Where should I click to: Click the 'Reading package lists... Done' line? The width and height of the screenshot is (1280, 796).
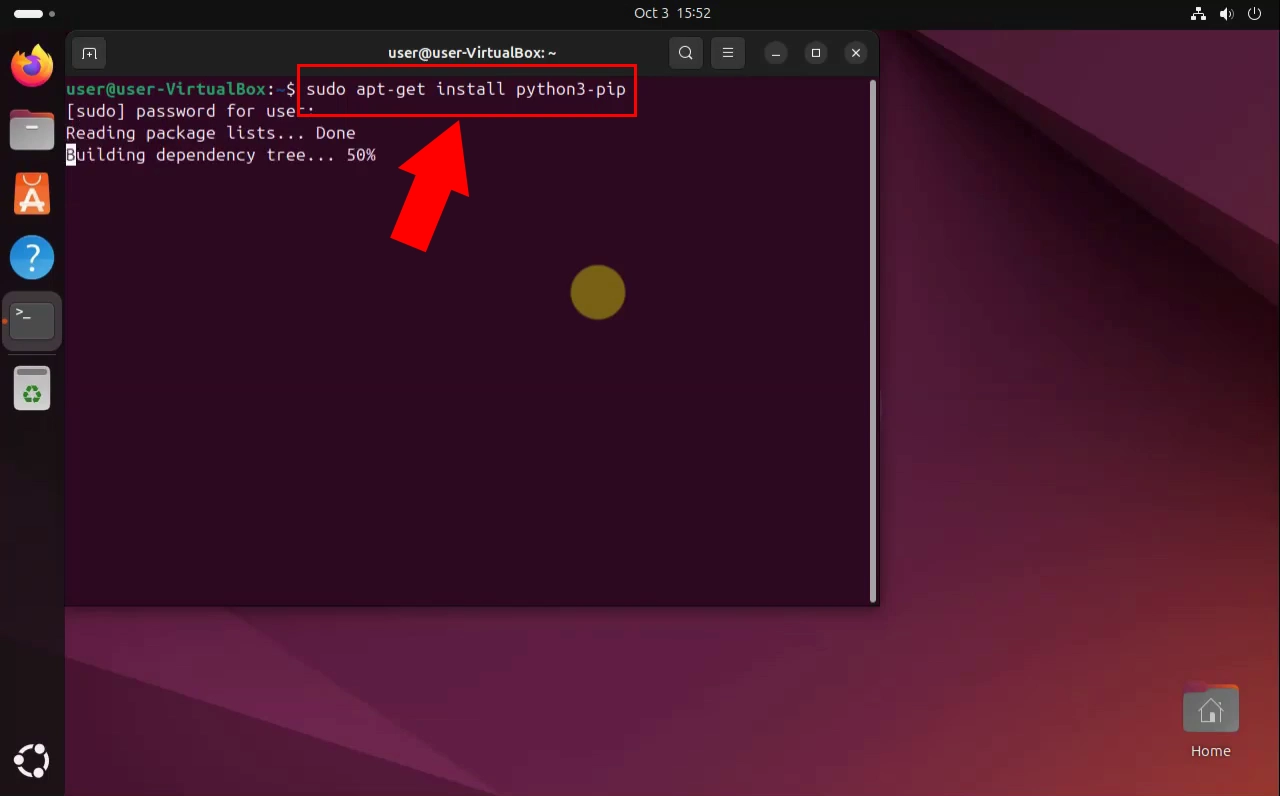pyautogui.click(x=211, y=133)
